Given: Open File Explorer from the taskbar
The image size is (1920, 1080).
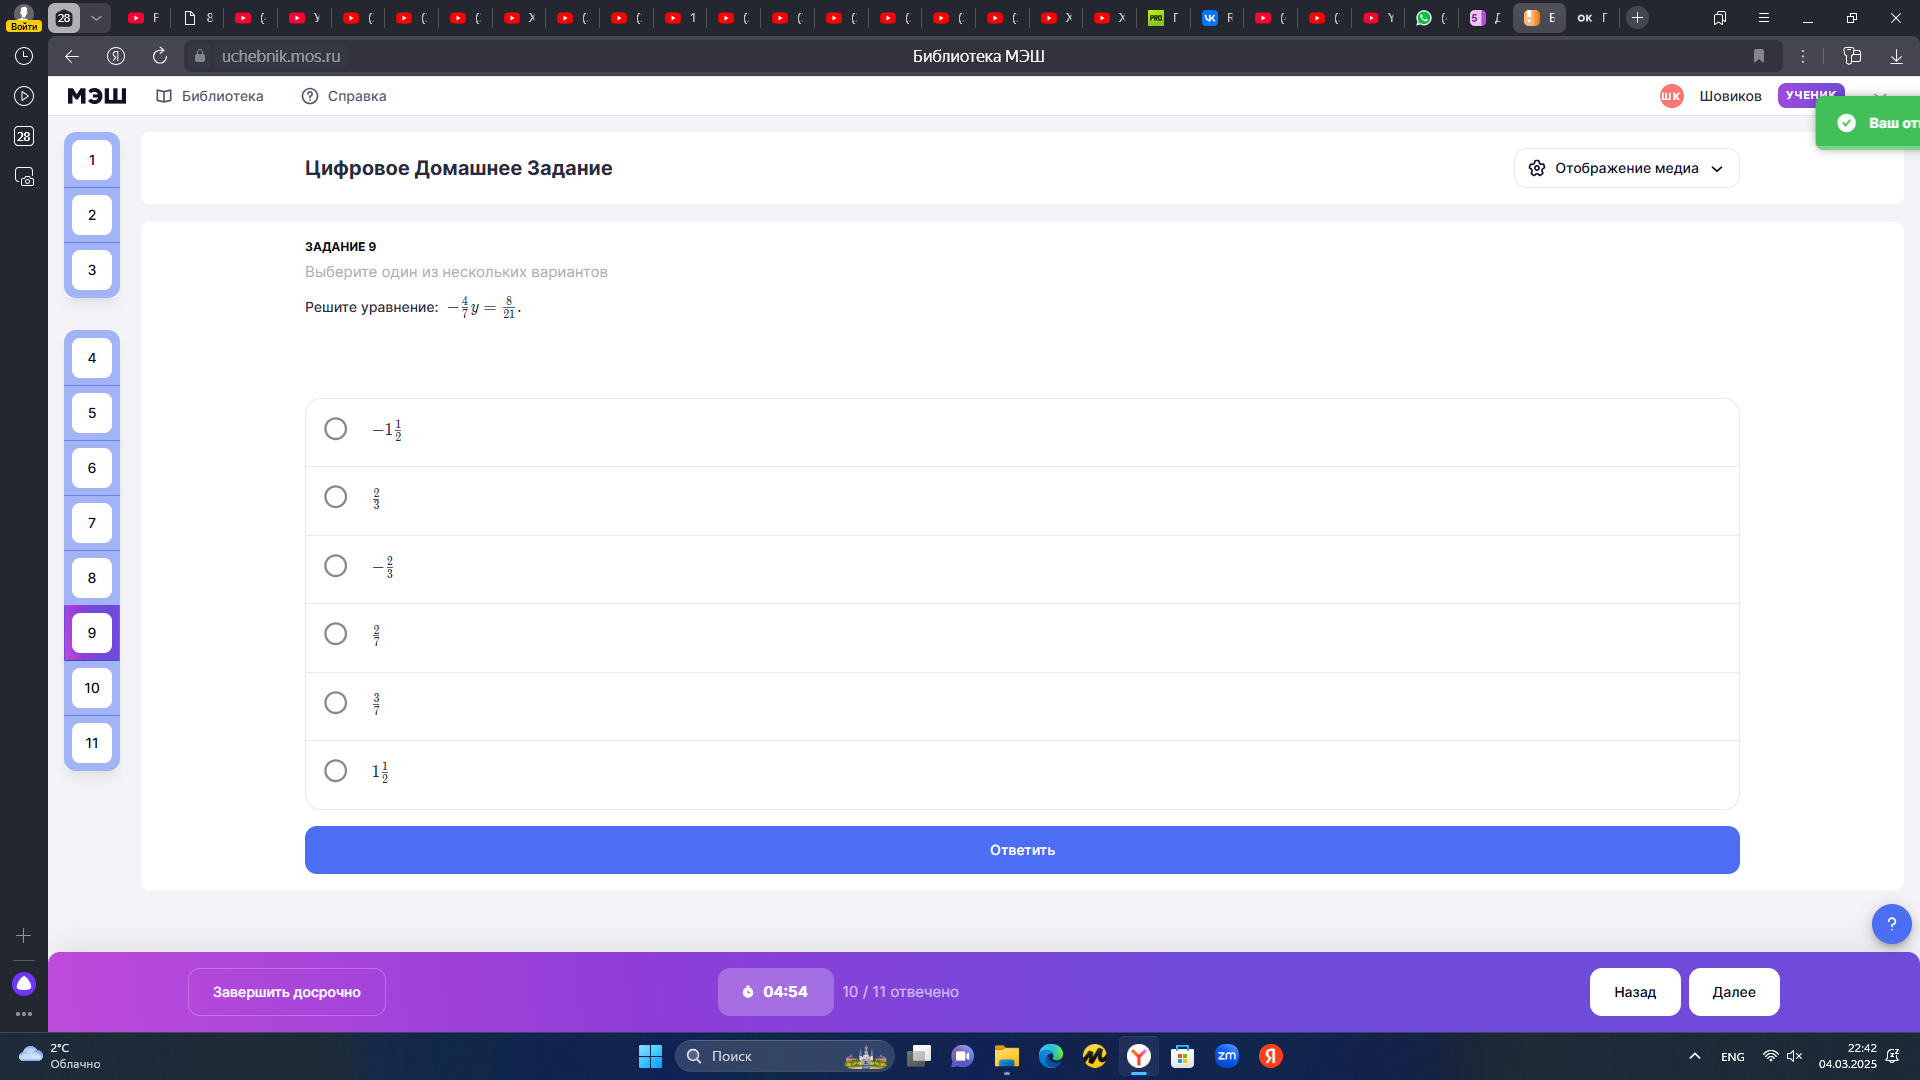Looking at the screenshot, I should (x=1006, y=1056).
